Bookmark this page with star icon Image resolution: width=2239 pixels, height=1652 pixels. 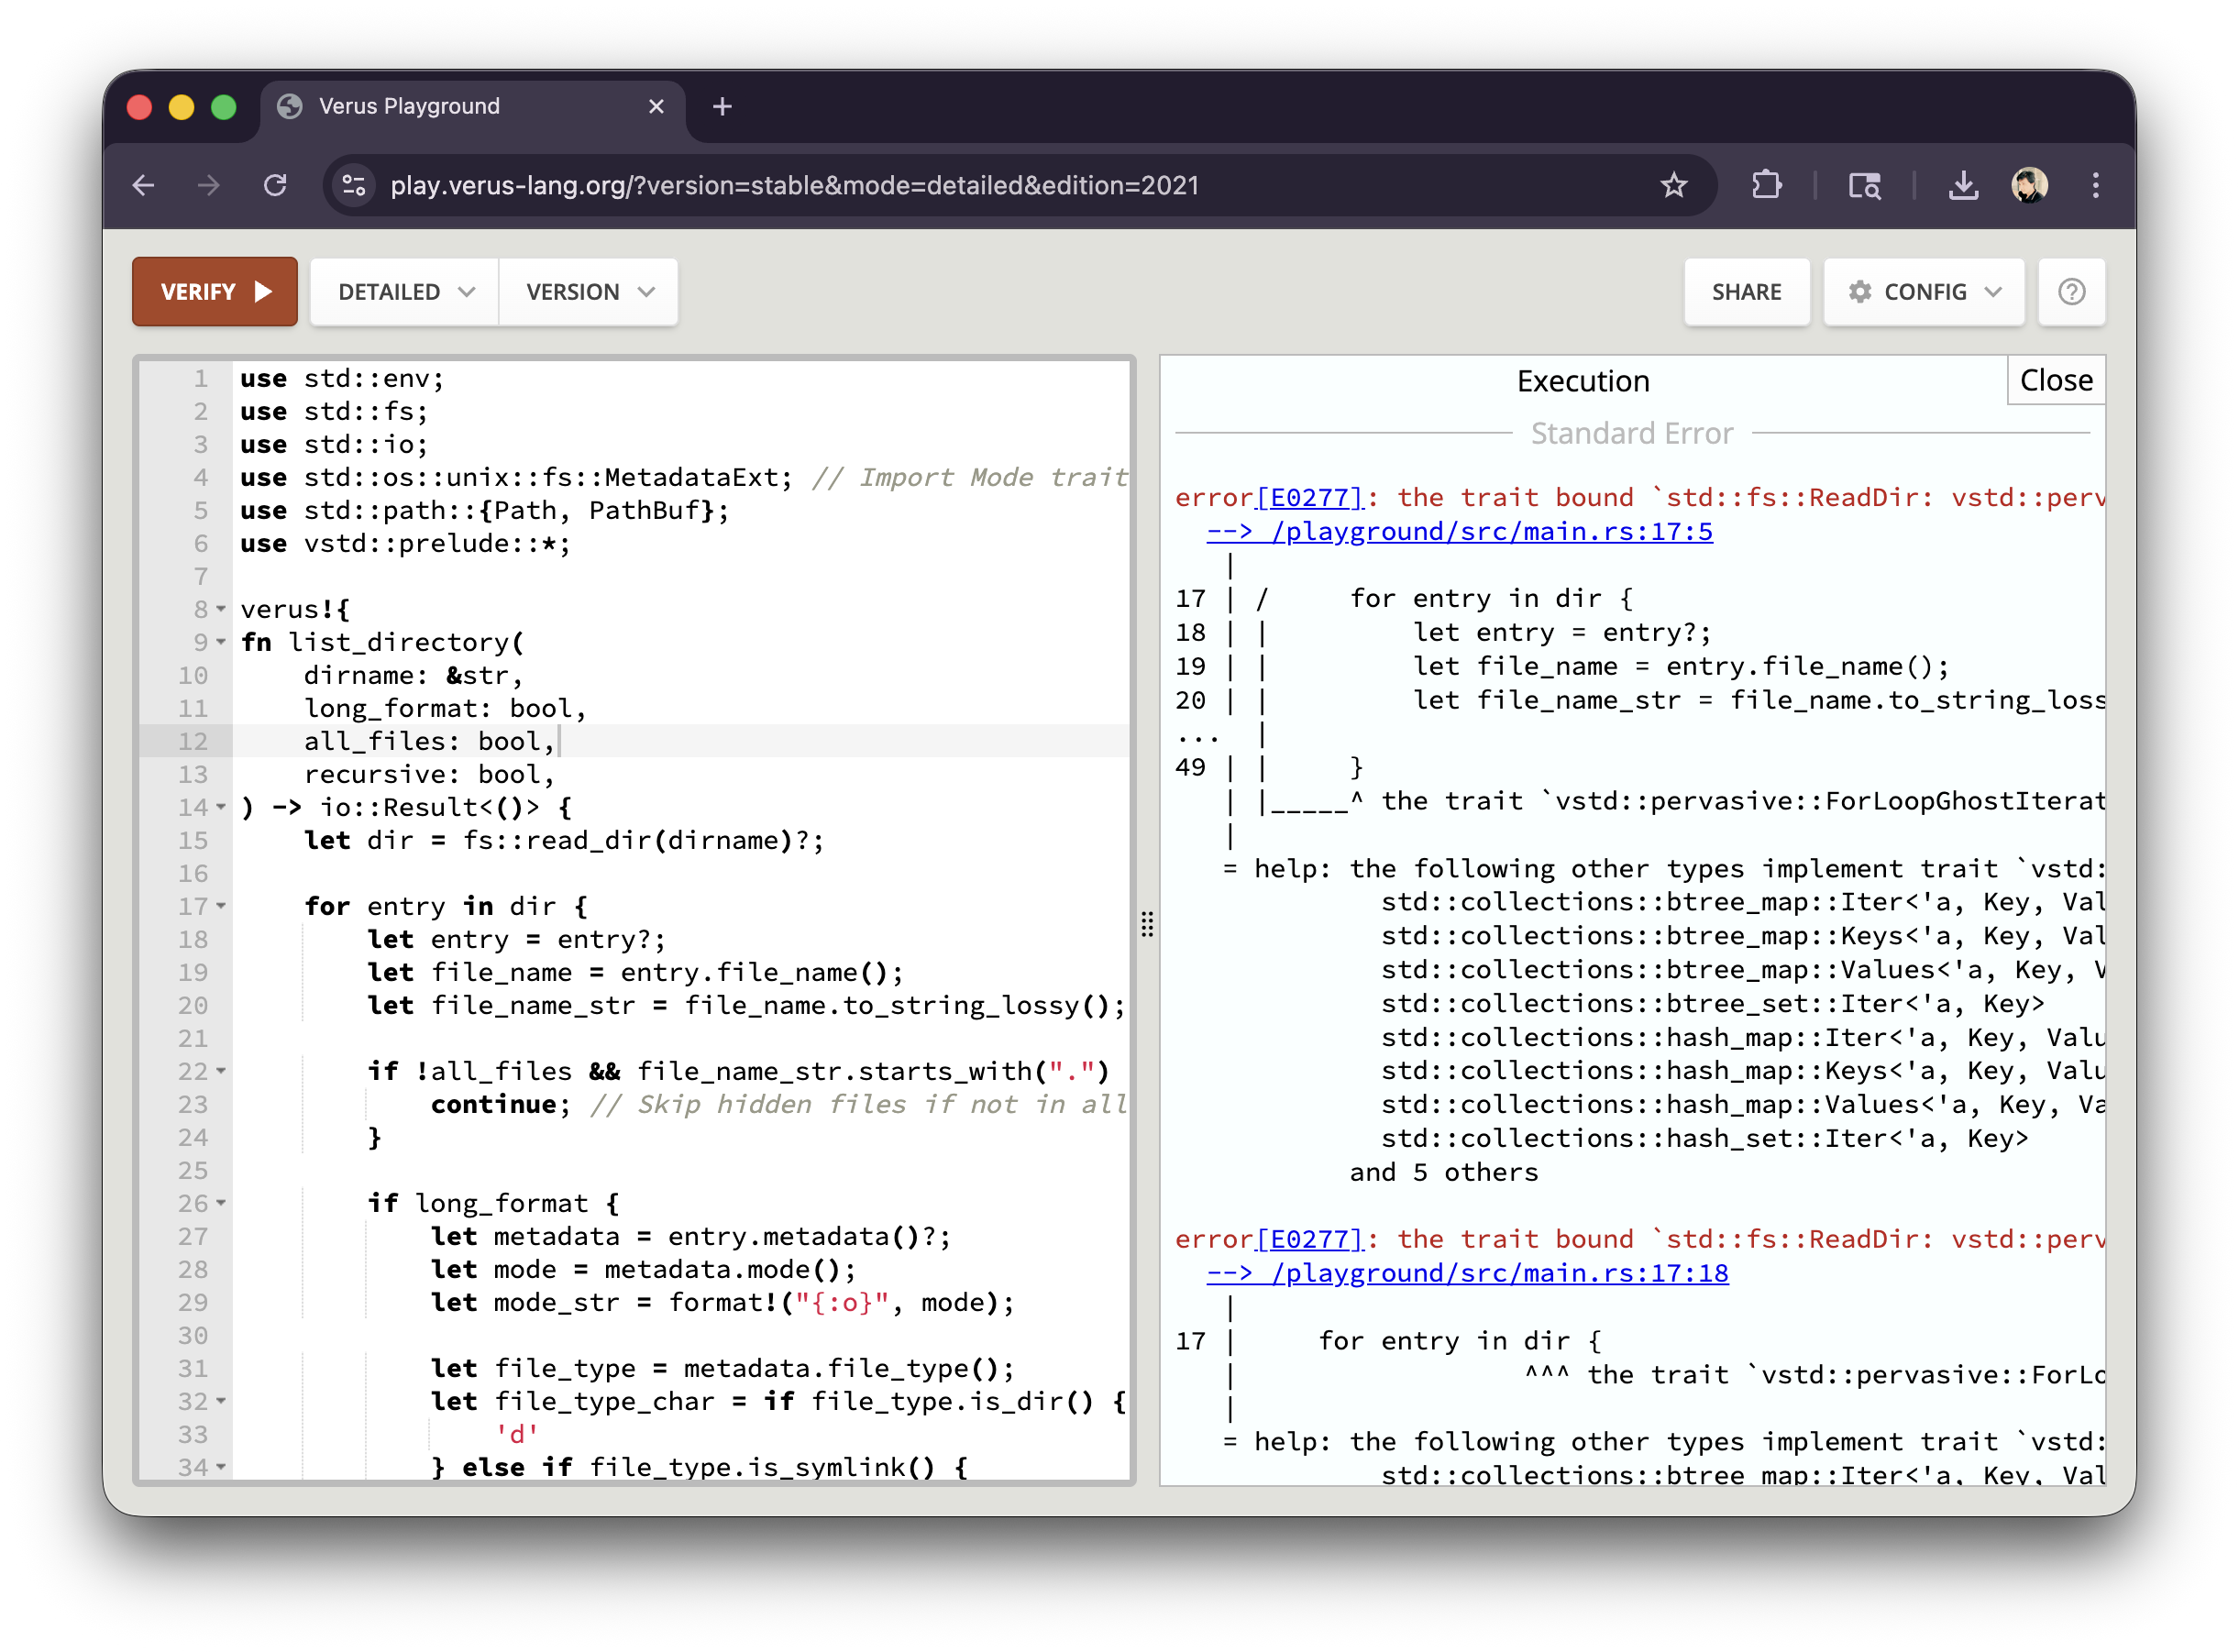click(x=1673, y=185)
